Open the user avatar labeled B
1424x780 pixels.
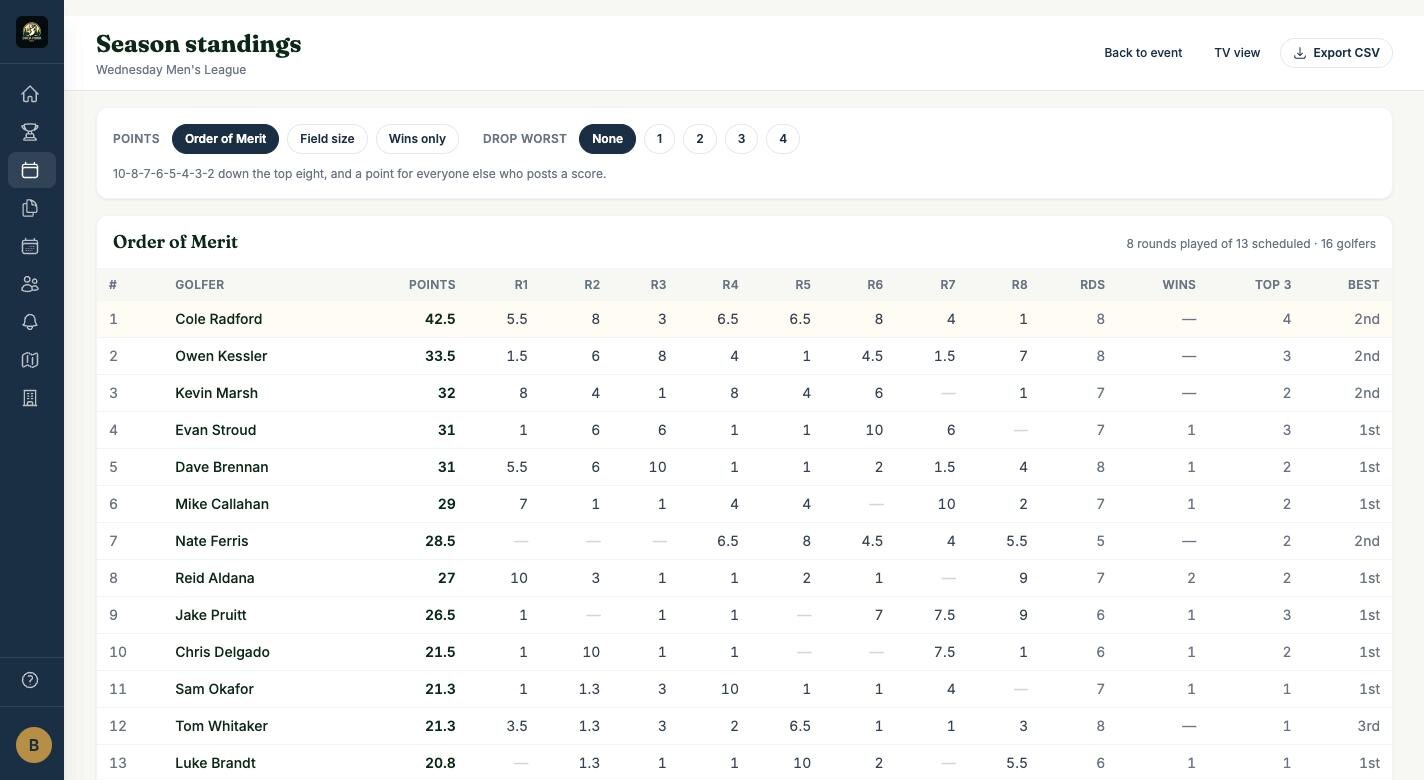coord(33,745)
